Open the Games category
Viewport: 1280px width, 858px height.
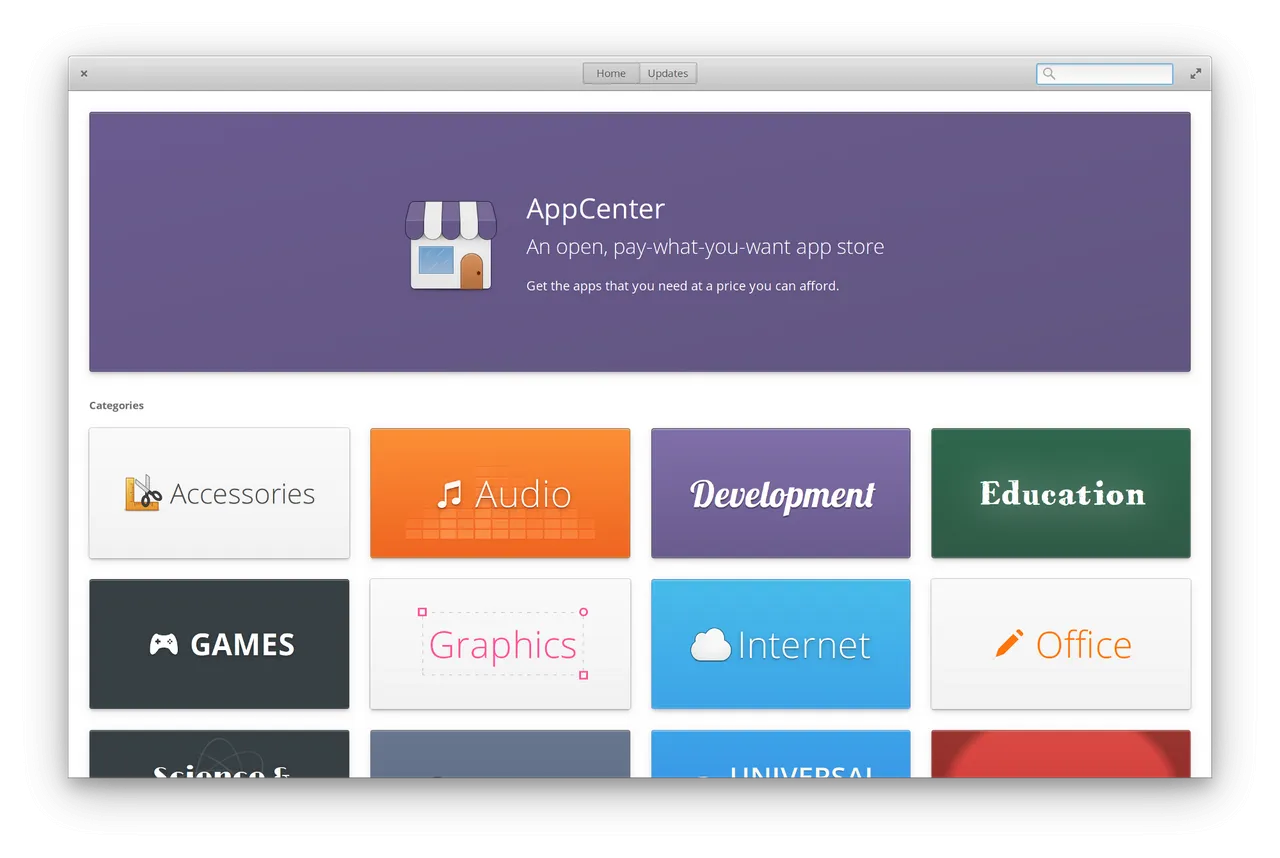pyautogui.click(x=219, y=644)
